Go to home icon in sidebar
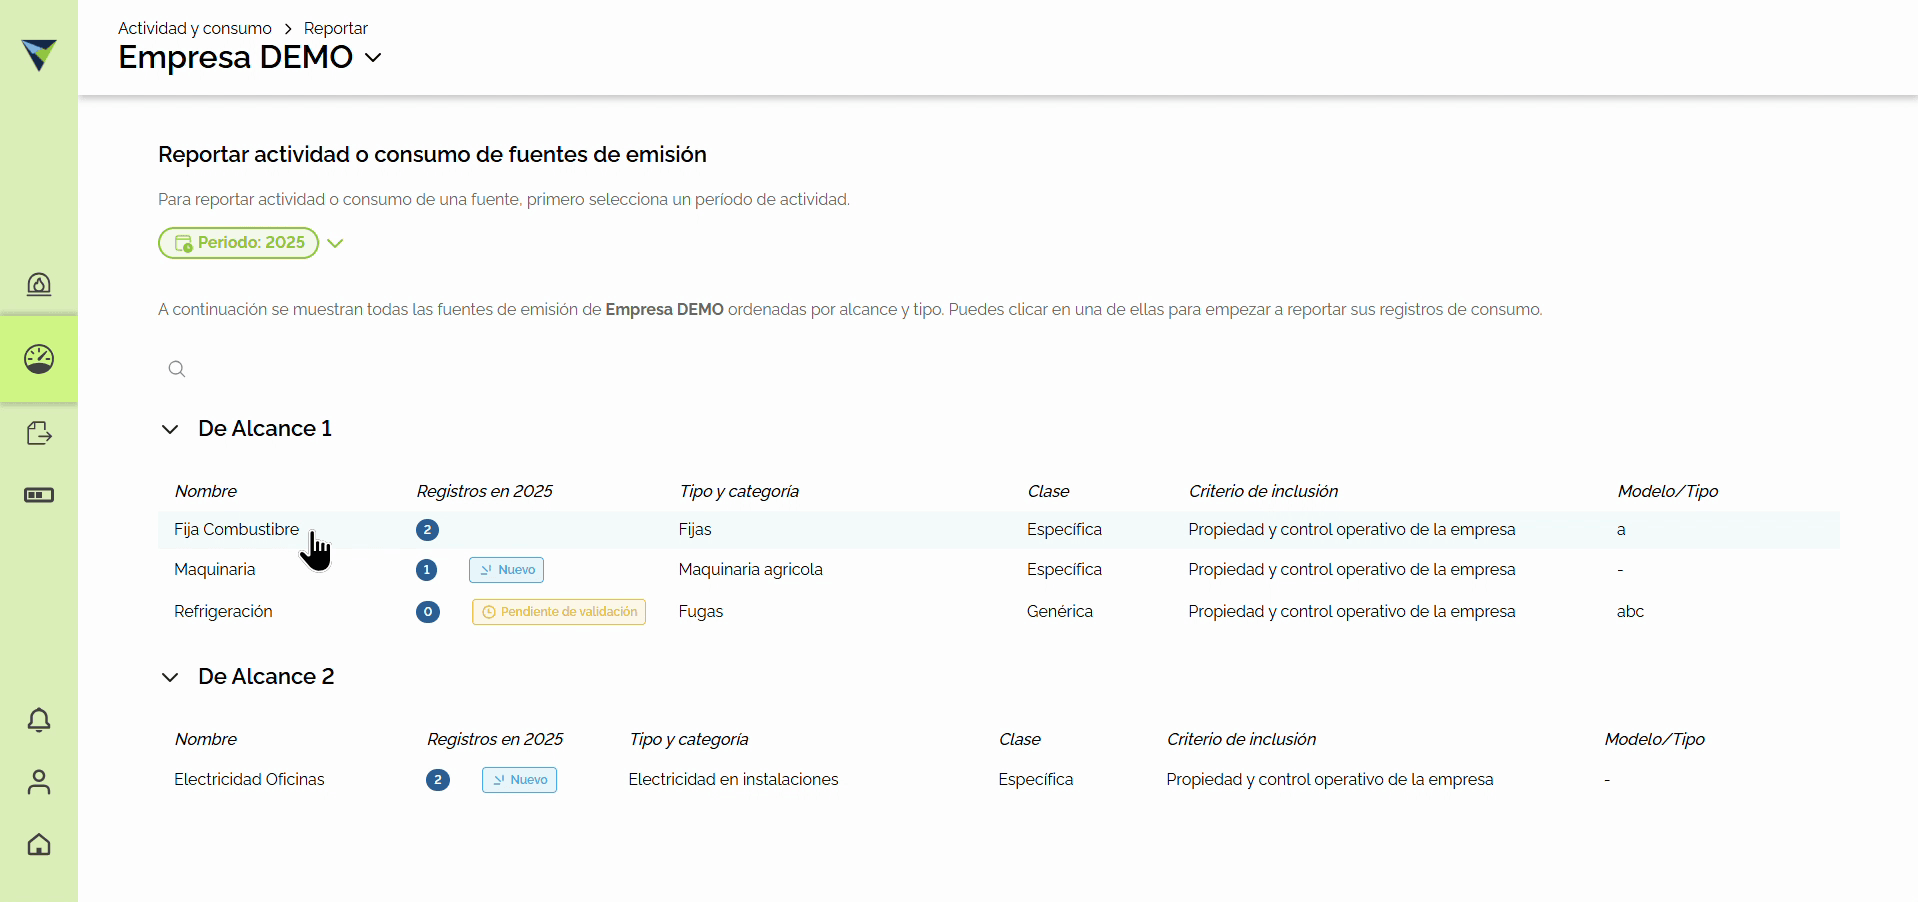 coord(39,845)
